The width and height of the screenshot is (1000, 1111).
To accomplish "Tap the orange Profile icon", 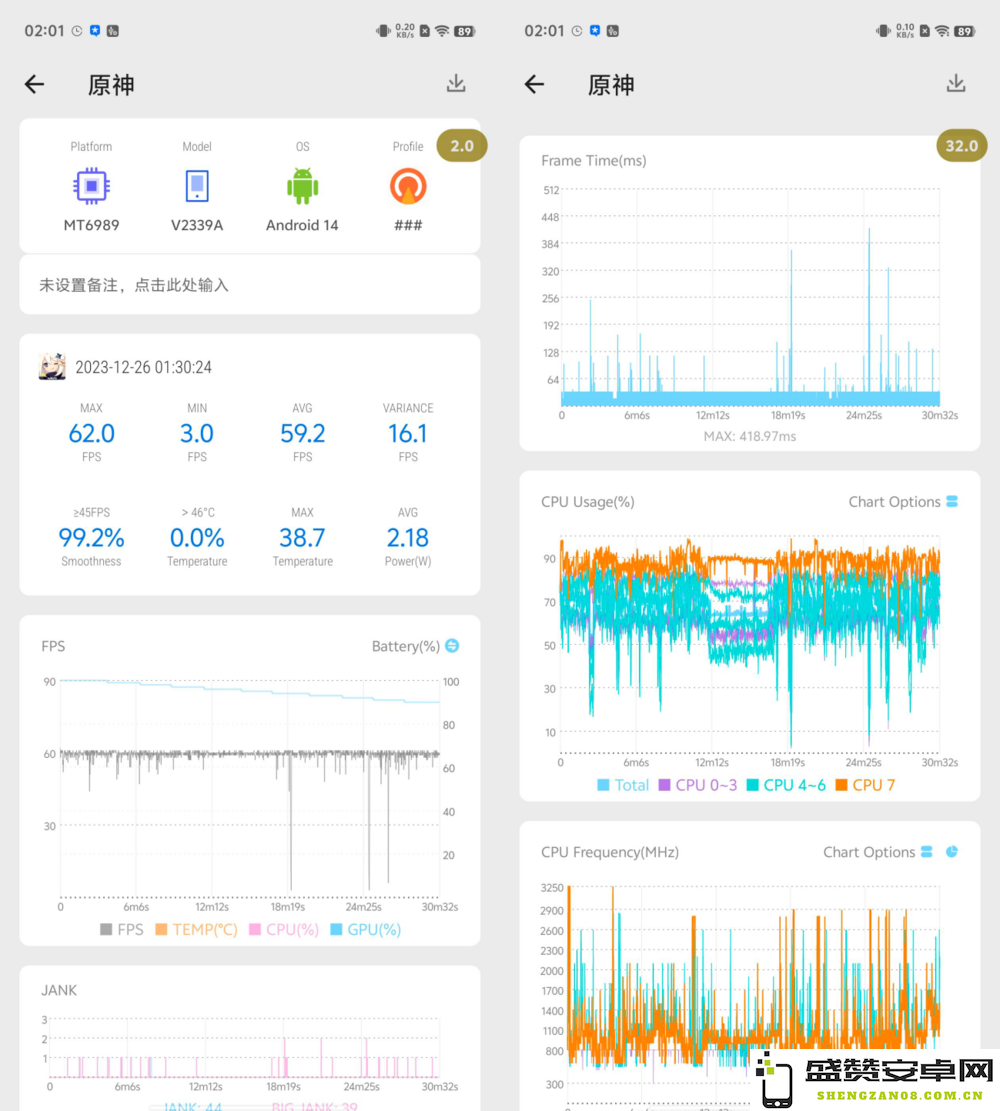I will click(x=408, y=186).
